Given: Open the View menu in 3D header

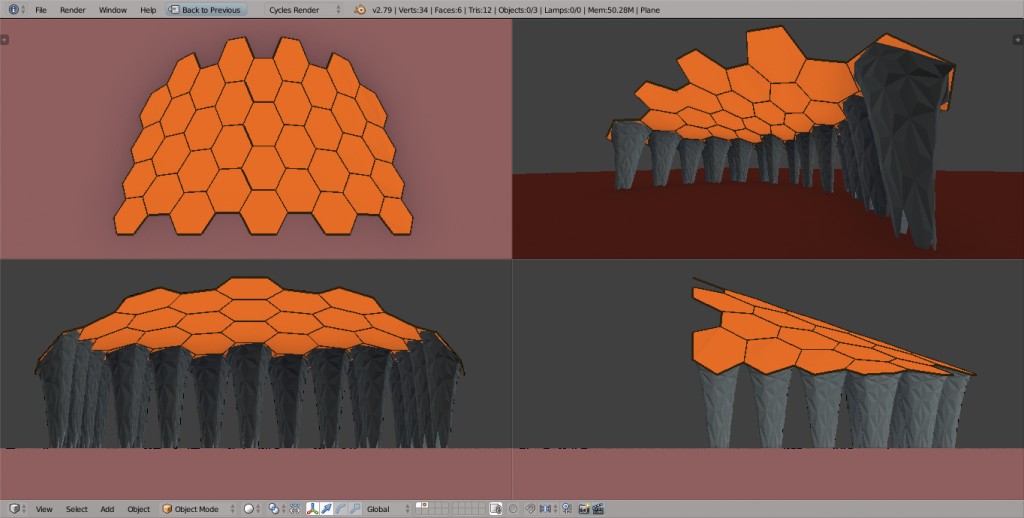Looking at the screenshot, I should click(x=44, y=509).
